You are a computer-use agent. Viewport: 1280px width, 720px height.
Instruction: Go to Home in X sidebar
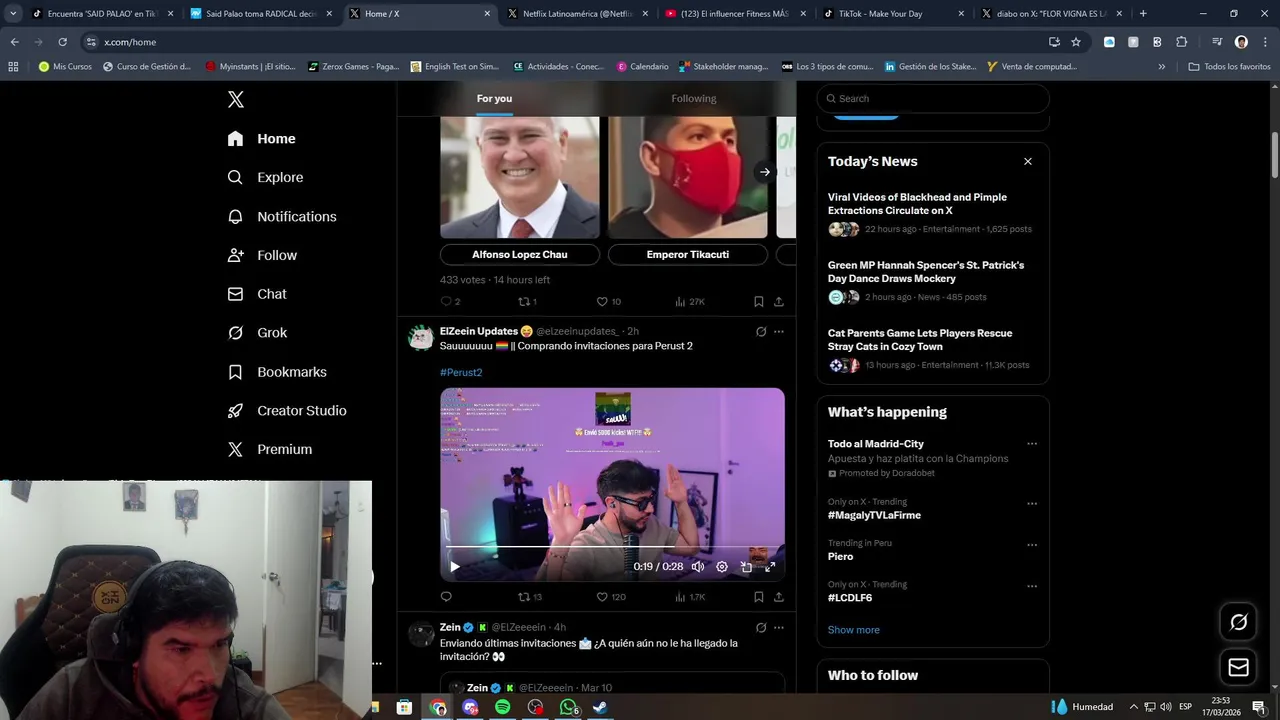click(x=261, y=139)
